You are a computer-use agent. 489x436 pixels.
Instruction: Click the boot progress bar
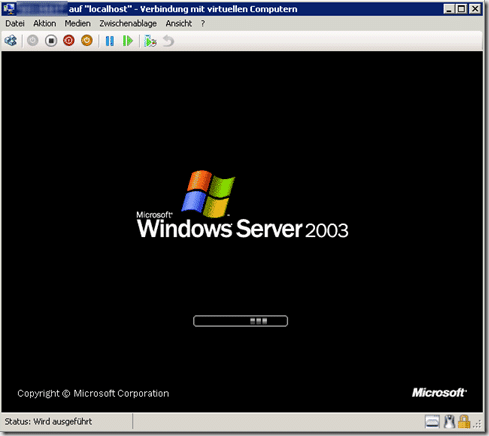240,321
